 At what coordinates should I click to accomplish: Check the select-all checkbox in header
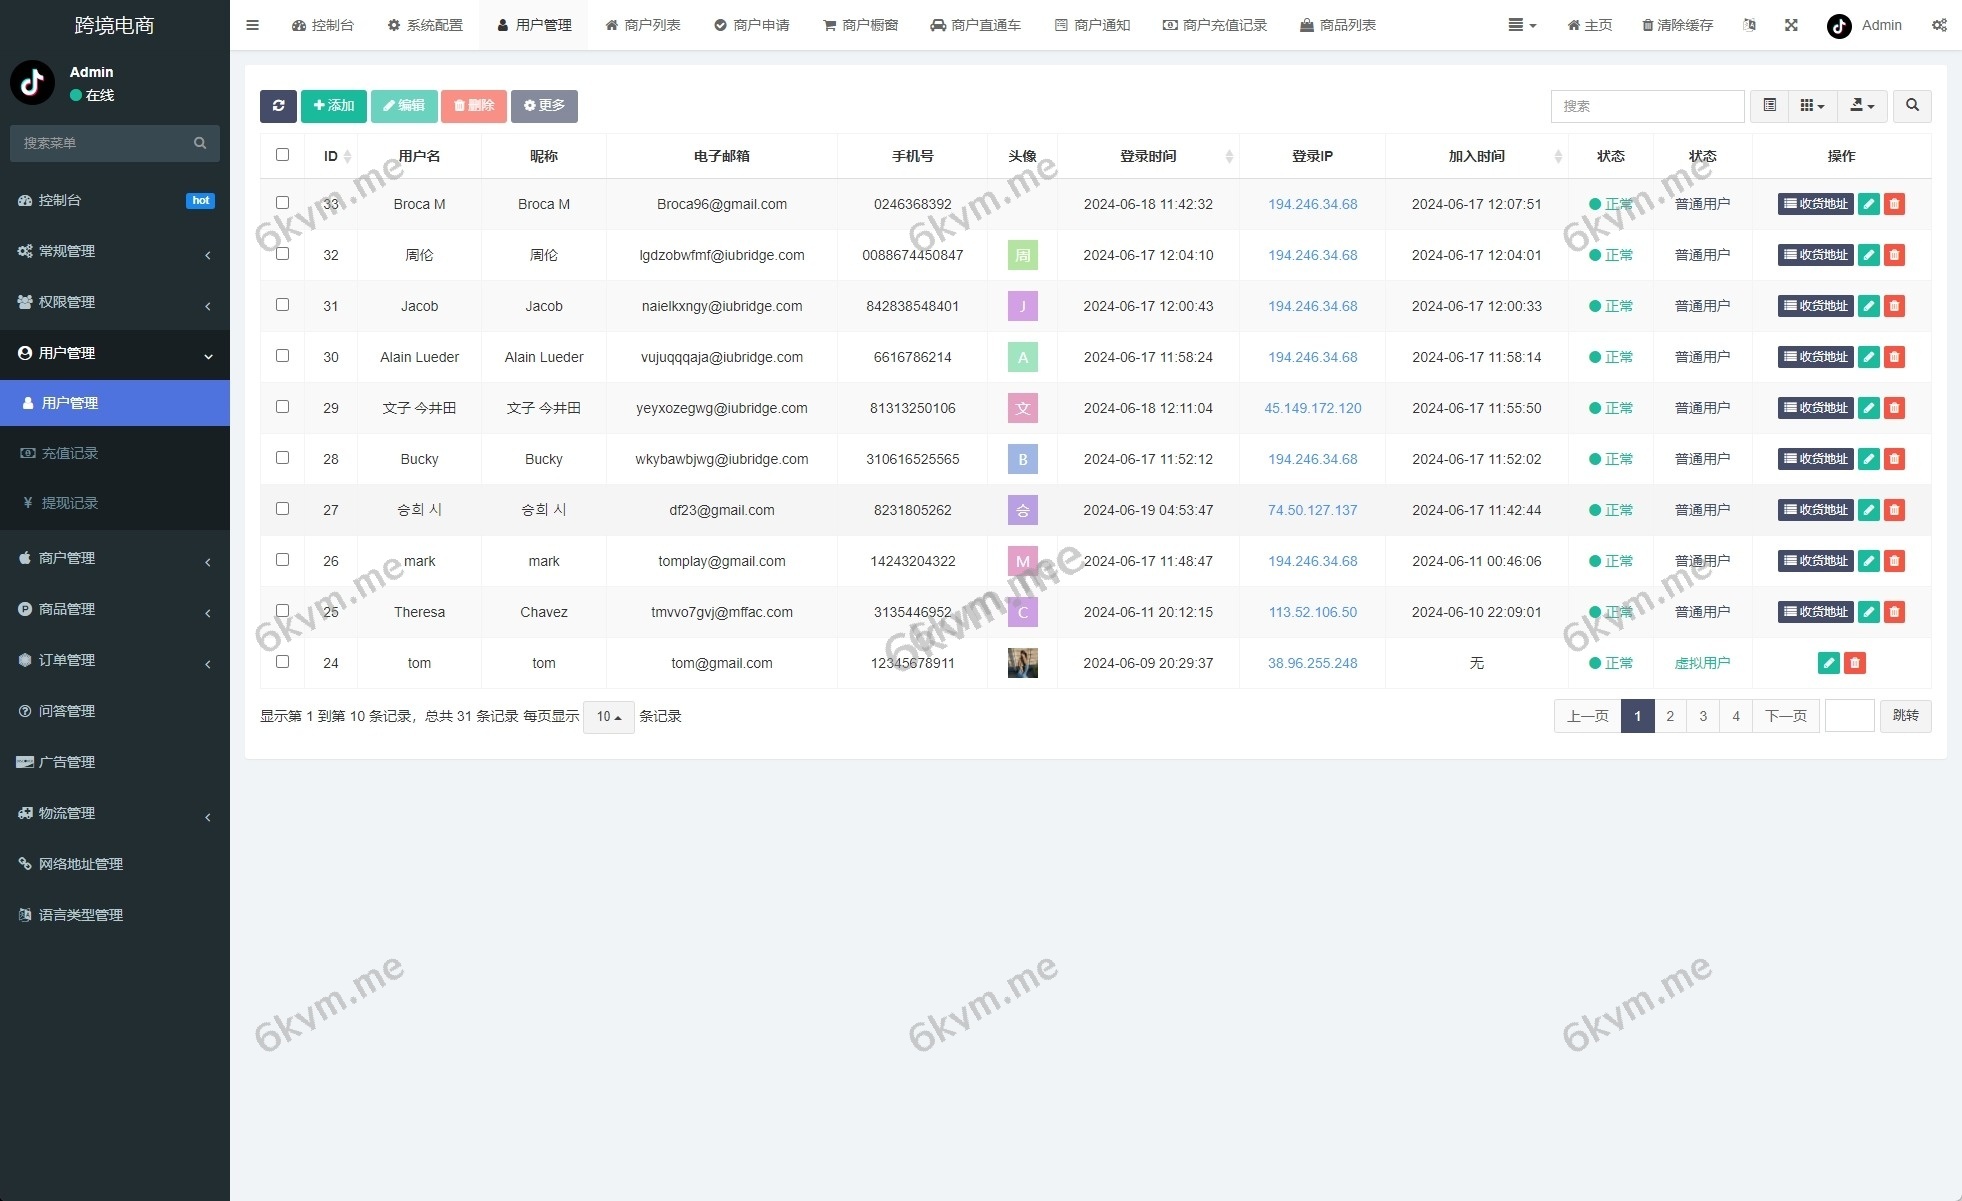(282, 155)
